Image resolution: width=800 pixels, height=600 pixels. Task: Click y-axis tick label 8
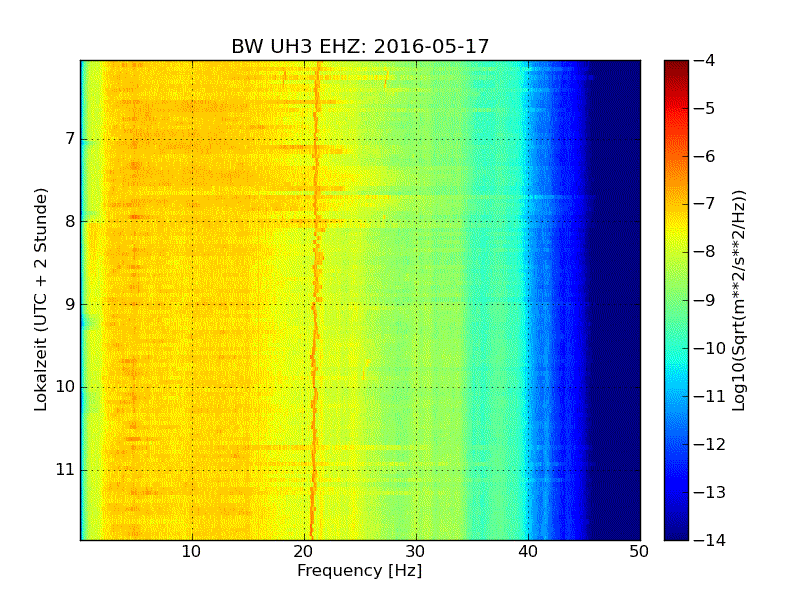[x=70, y=221]
